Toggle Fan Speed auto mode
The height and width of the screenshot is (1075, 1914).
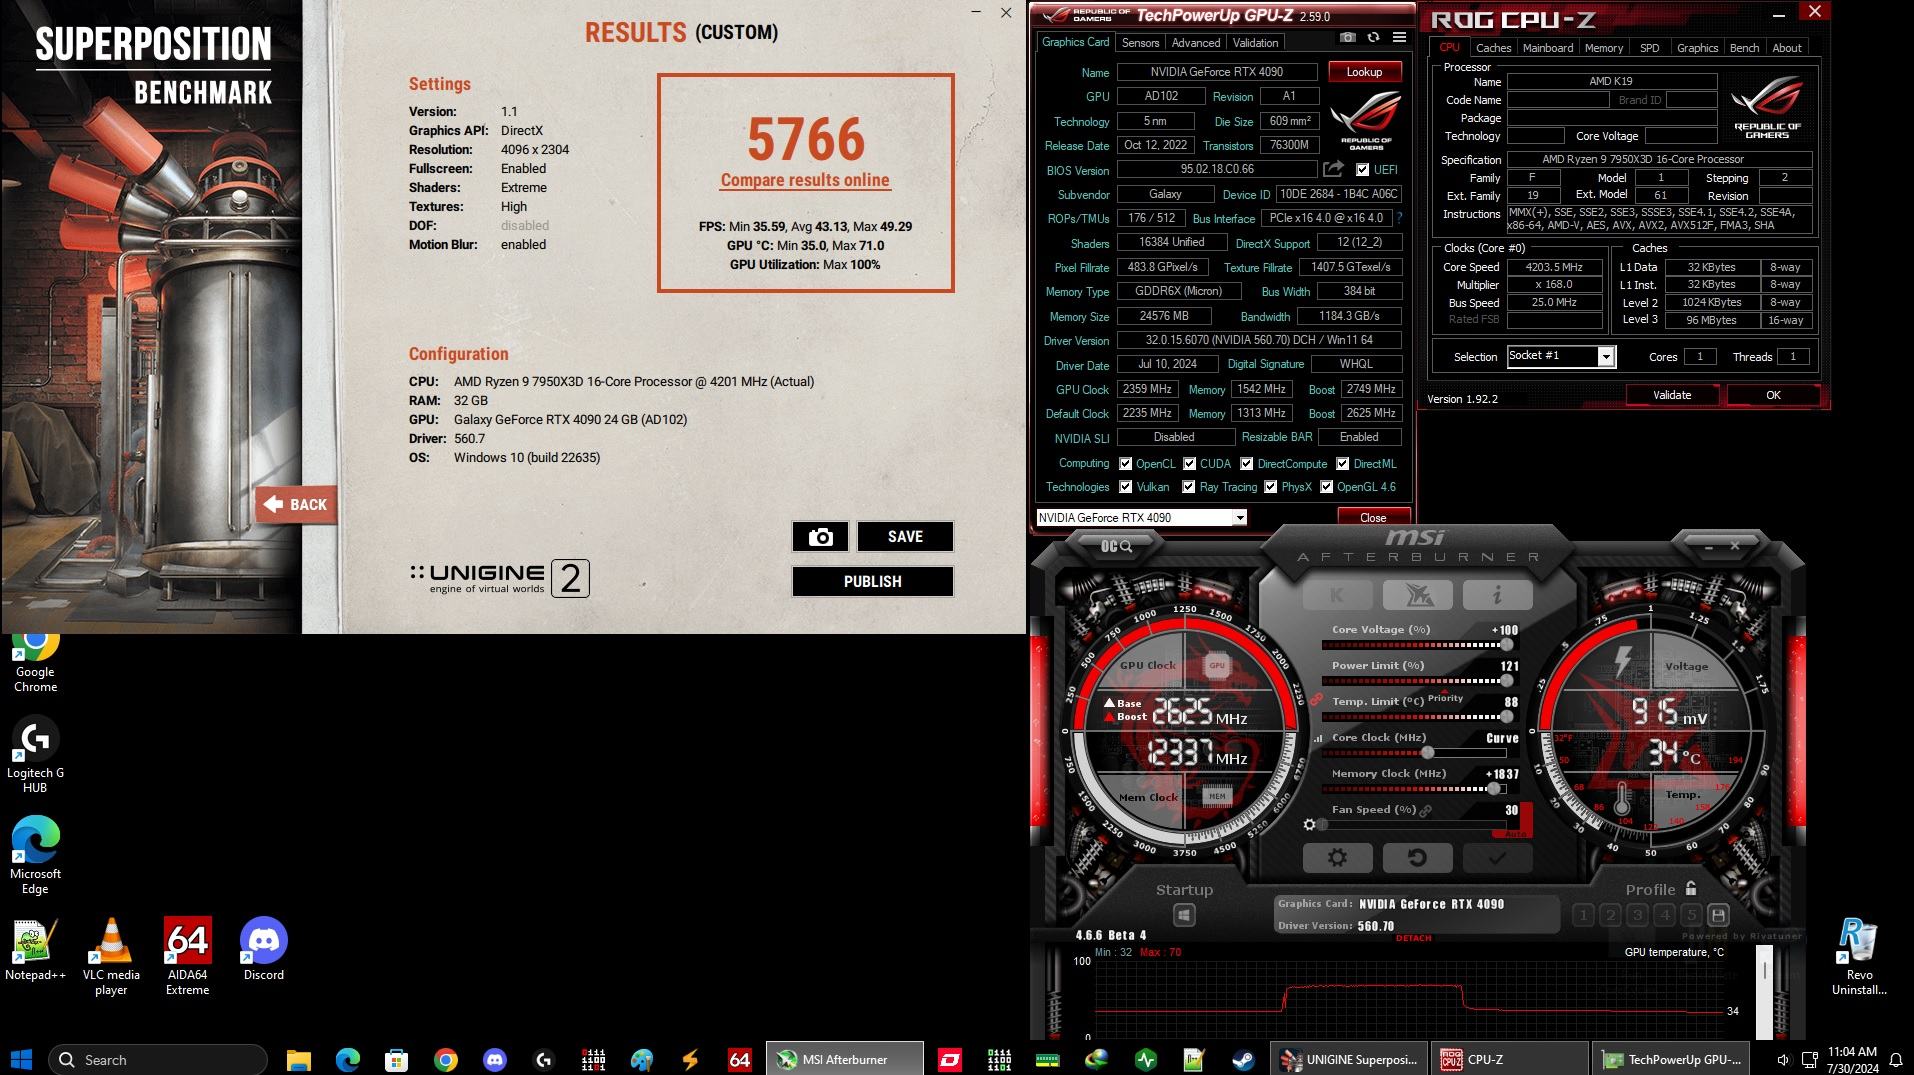click(x=1514, y=833)
